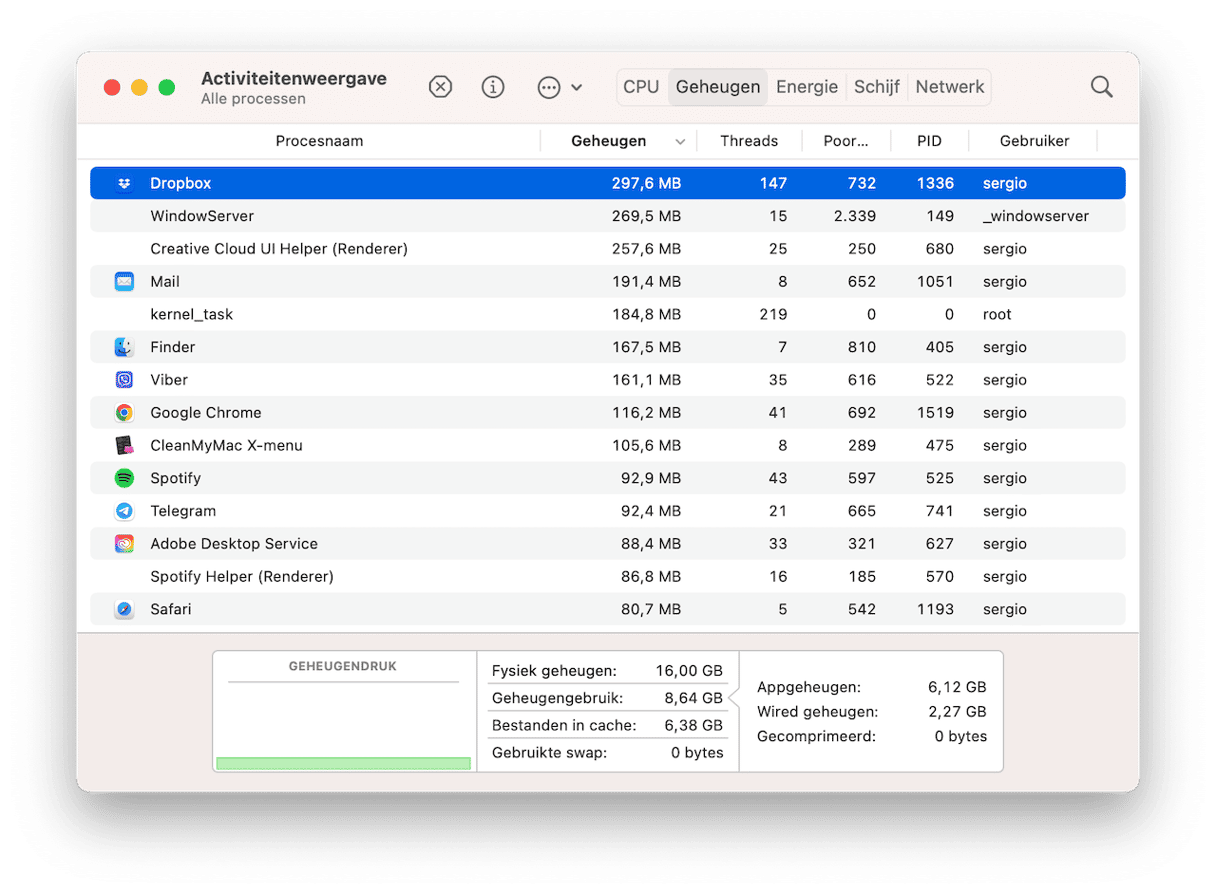Click the Telegram app icon
Image resolution: width=1216 pixels, height=893 pixels.
point(124,511)
